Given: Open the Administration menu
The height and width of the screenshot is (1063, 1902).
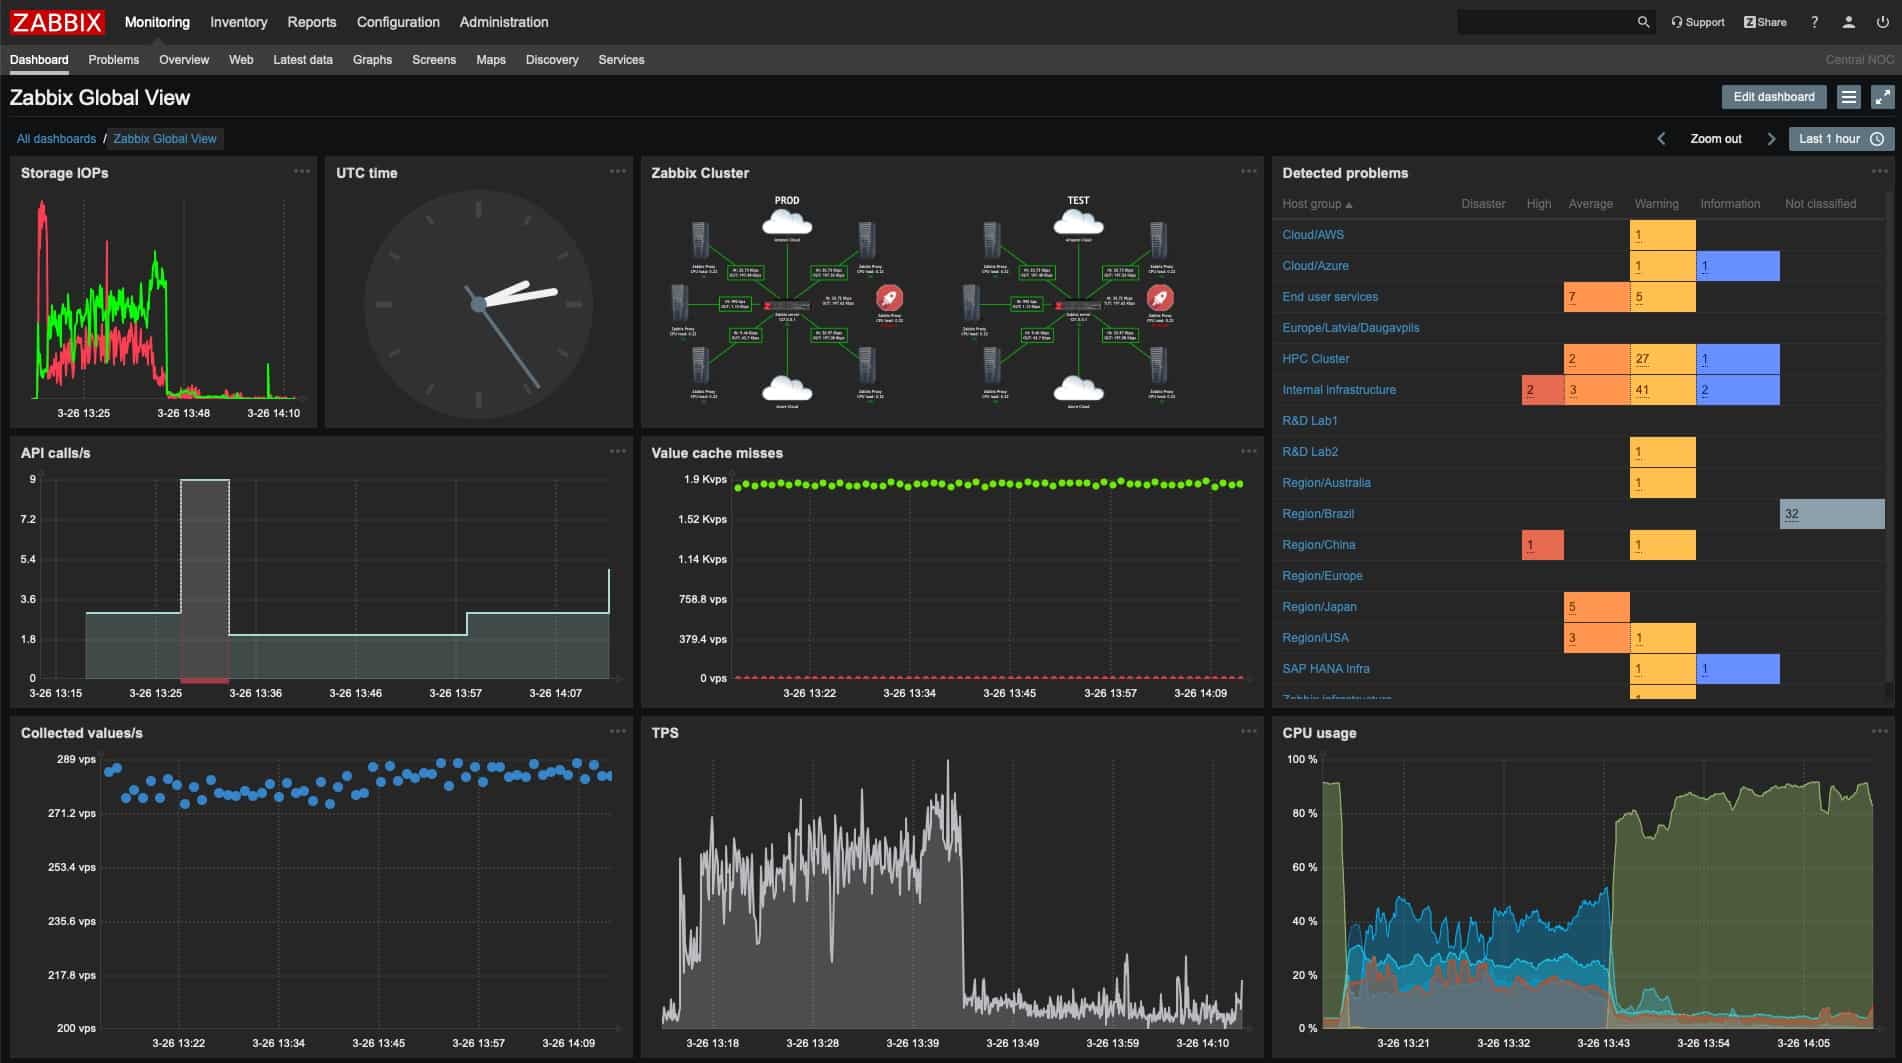Looking at the screenshot, I should [504, 22].
